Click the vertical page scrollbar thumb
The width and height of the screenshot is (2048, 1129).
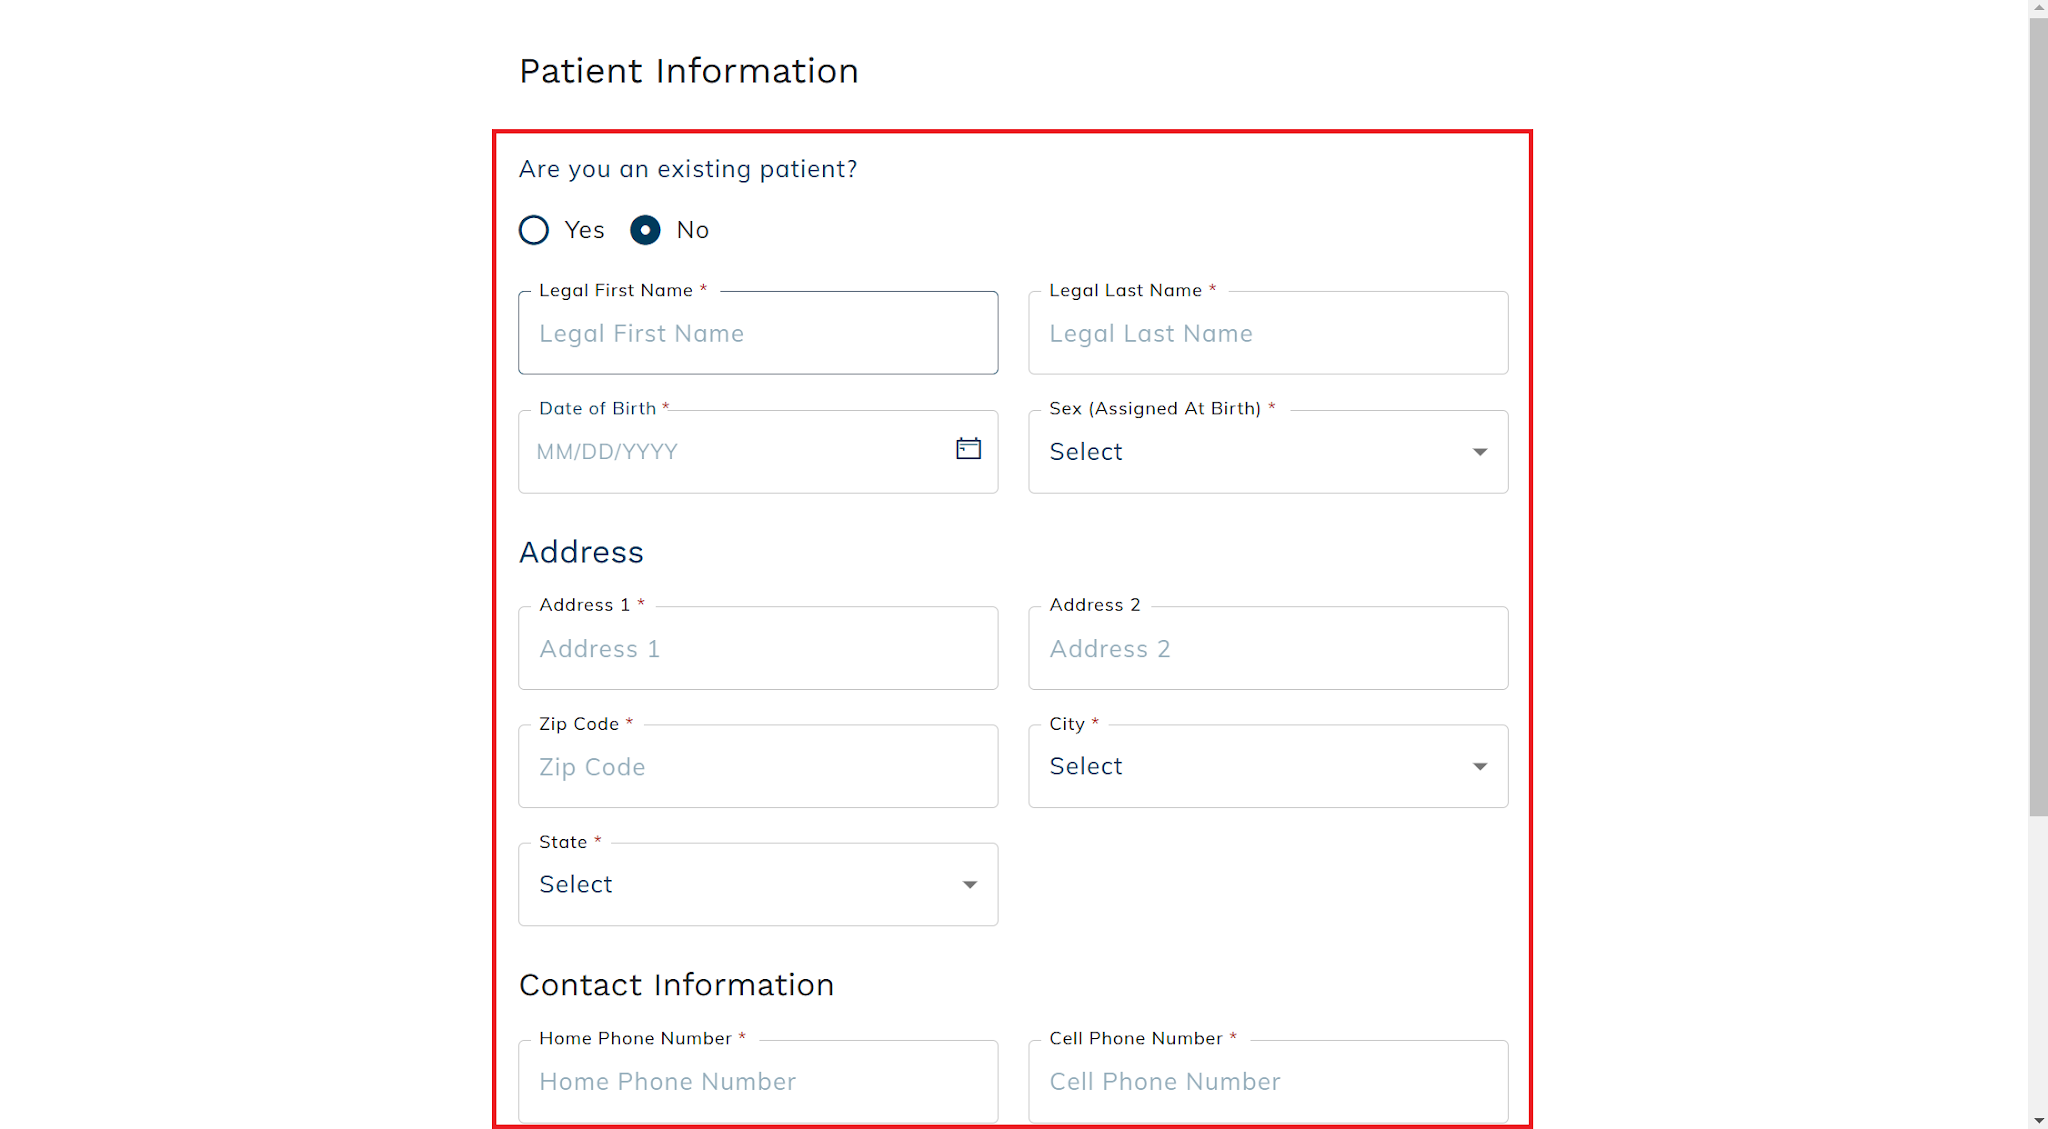[x=2038, y=416]
